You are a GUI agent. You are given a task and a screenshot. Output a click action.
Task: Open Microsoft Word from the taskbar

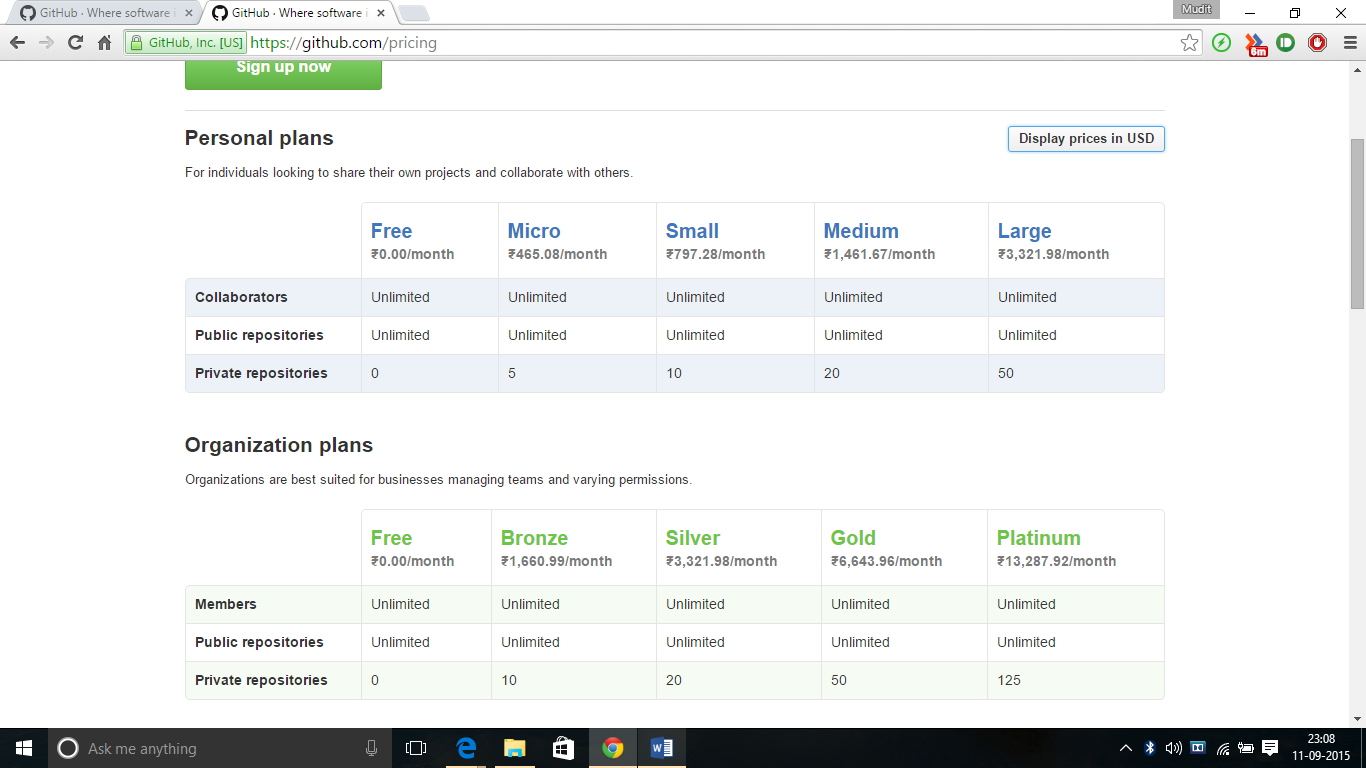pyautogui.click(x=662, y=748)
